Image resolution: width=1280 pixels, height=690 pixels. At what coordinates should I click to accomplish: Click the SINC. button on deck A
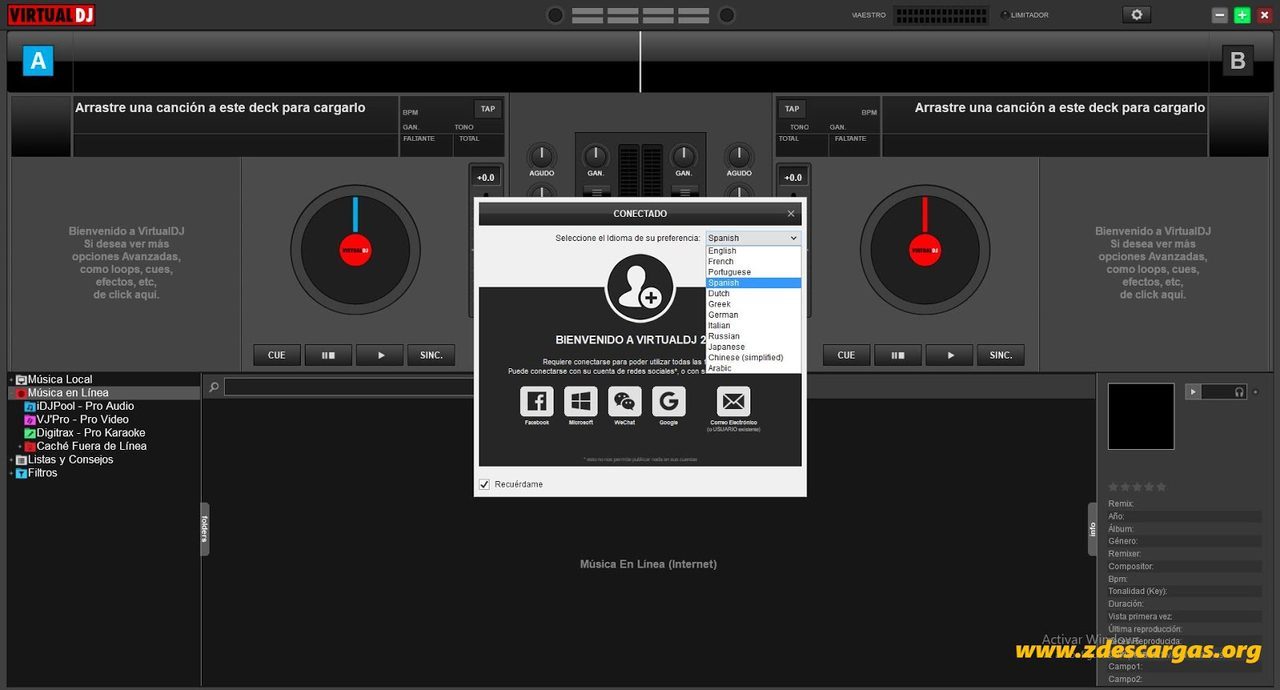click(431, 355)
